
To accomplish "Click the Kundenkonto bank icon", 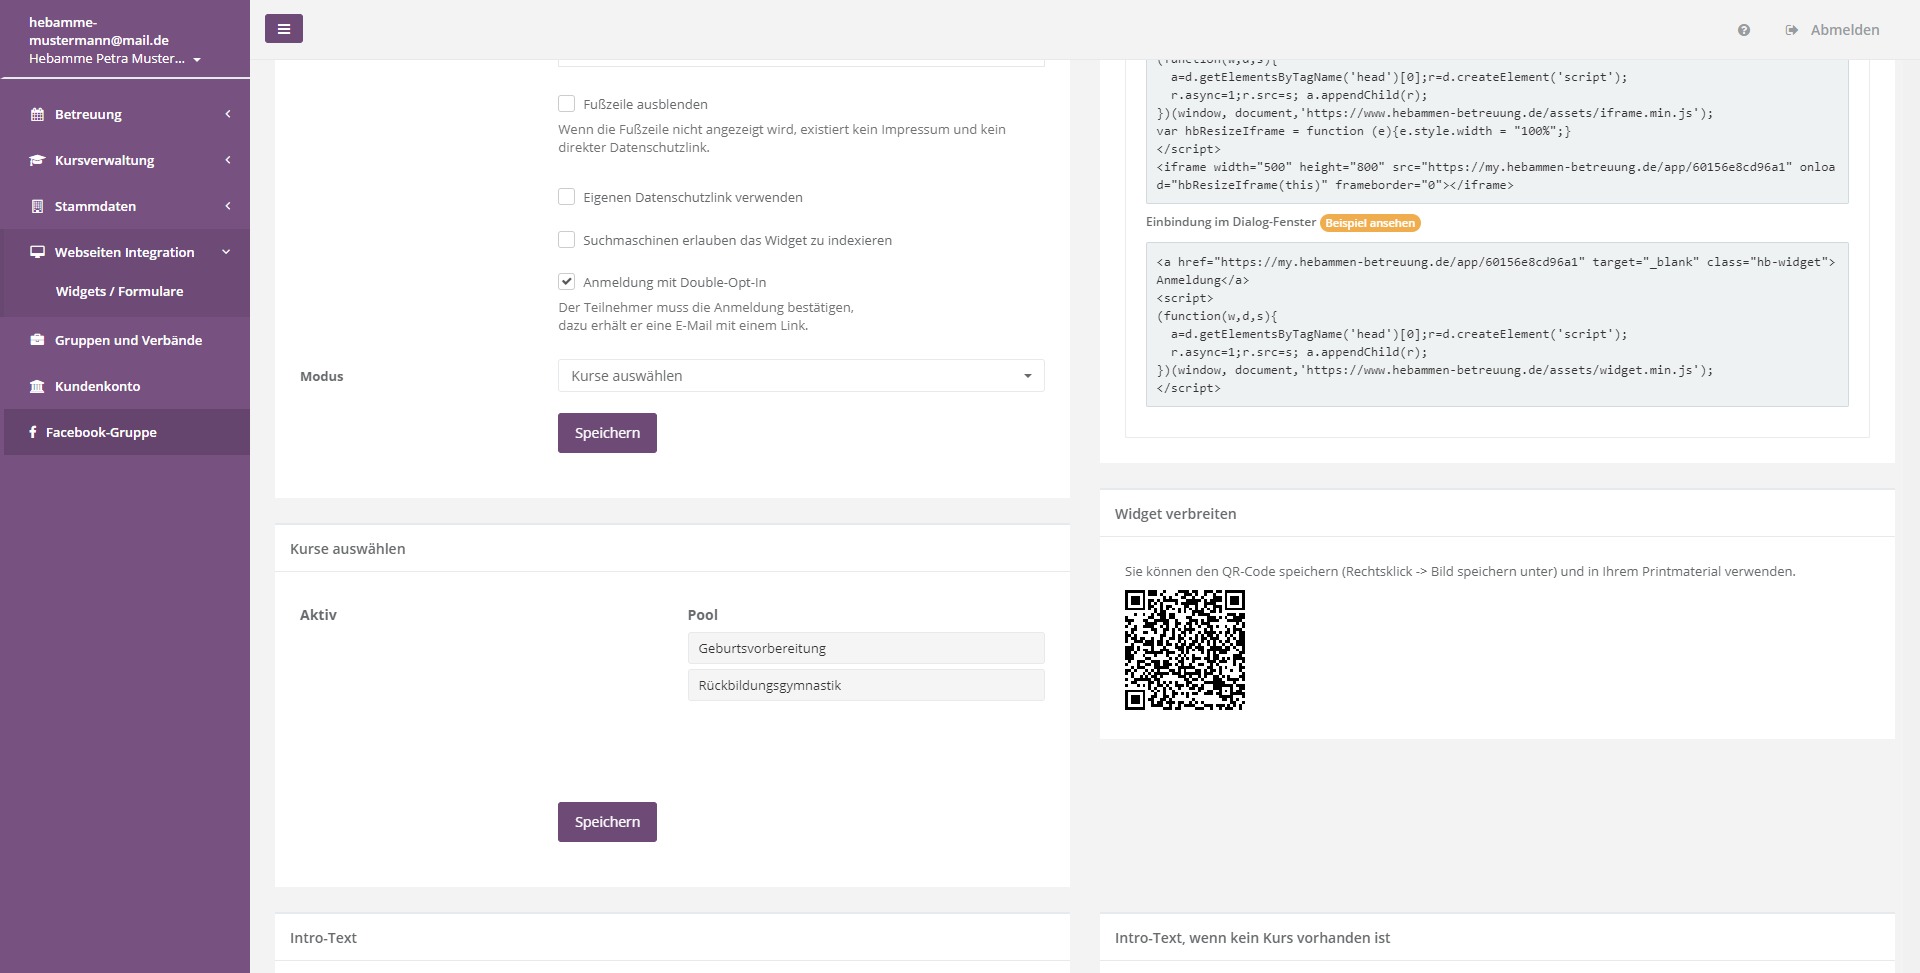I will click(37, 386).
